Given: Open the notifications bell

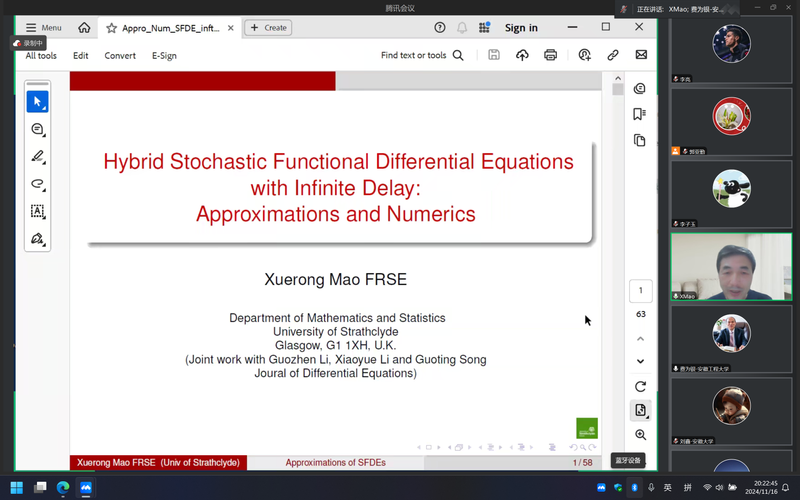Looking at the screenshot, I should point(462,28).
